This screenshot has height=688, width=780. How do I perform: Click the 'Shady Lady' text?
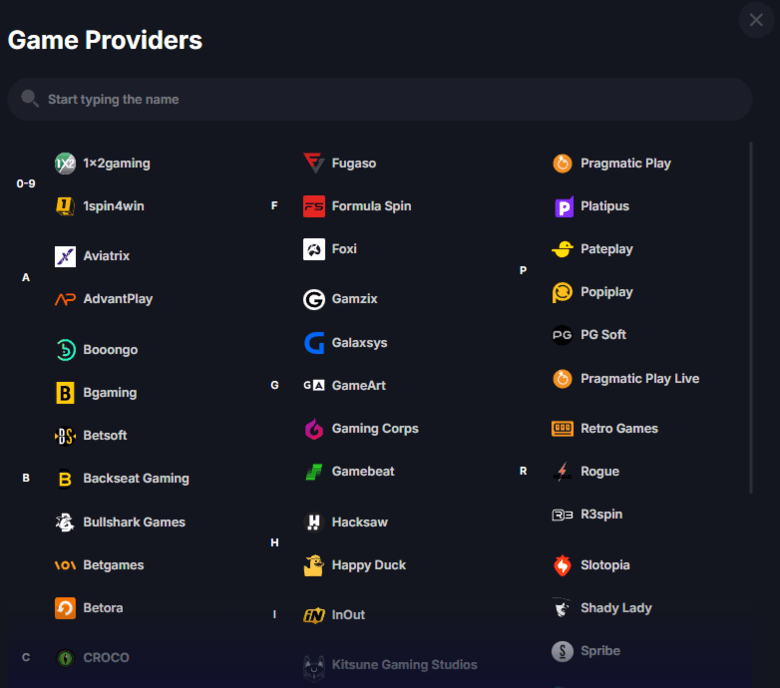(616, 608)
